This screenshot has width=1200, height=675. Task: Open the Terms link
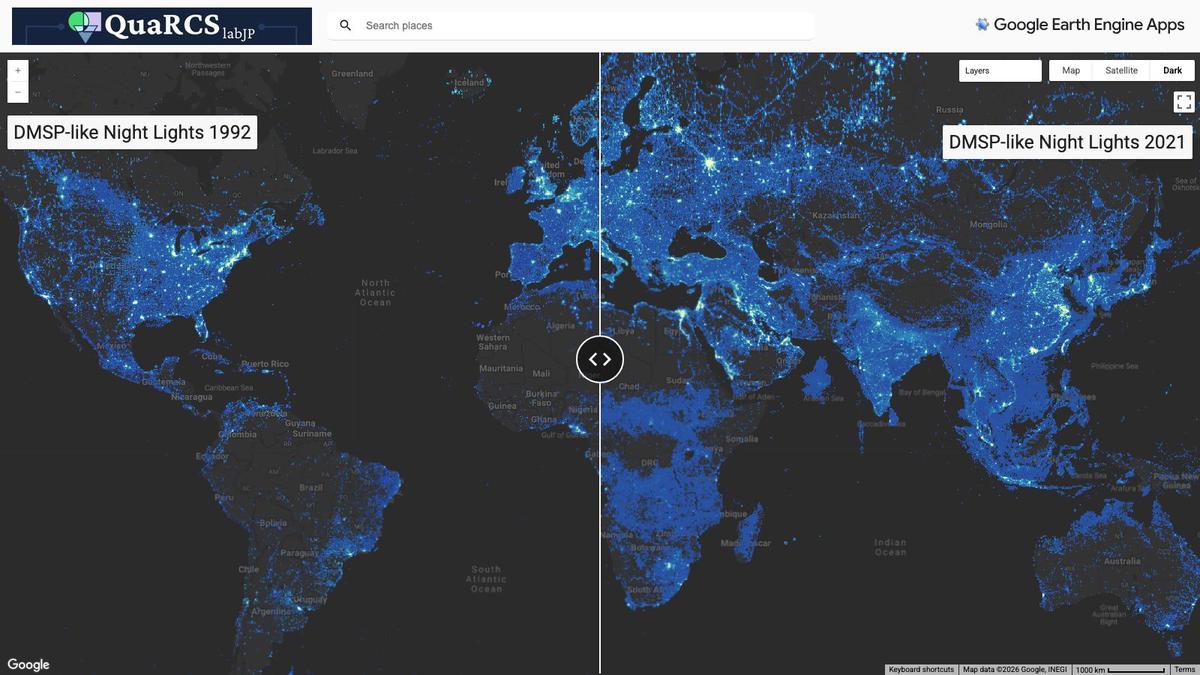point(1184,669)
